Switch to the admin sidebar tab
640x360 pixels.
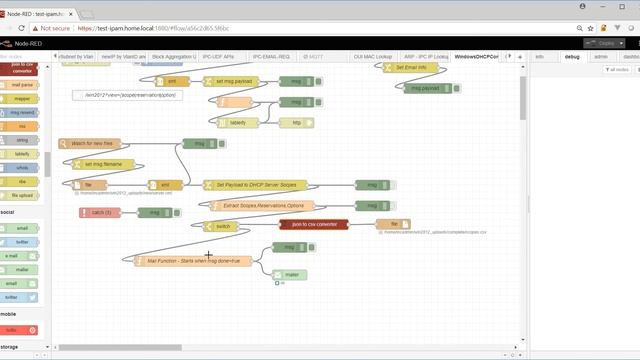tap(600, 57)
